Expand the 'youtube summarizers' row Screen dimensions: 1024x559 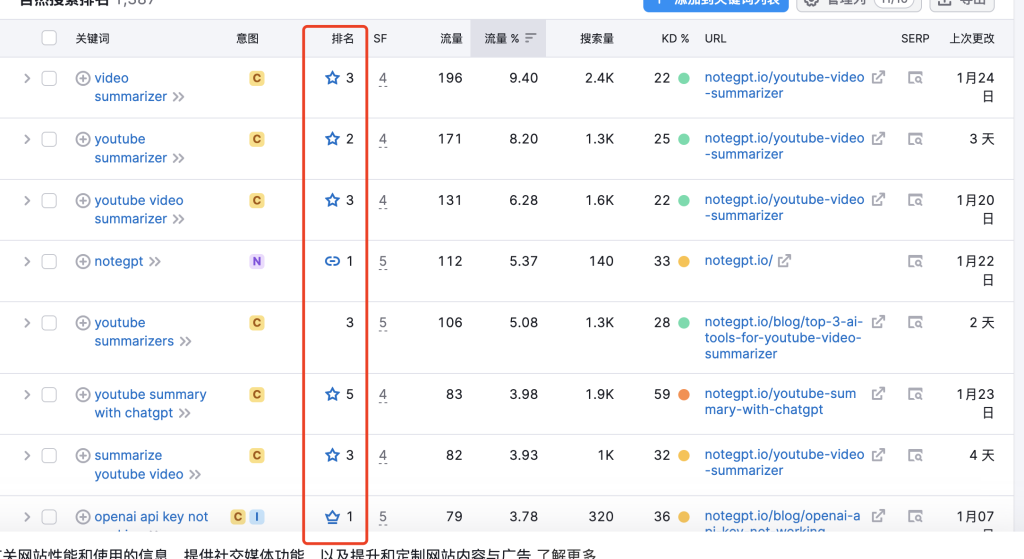pyautogui.click(x=27, y=323)
